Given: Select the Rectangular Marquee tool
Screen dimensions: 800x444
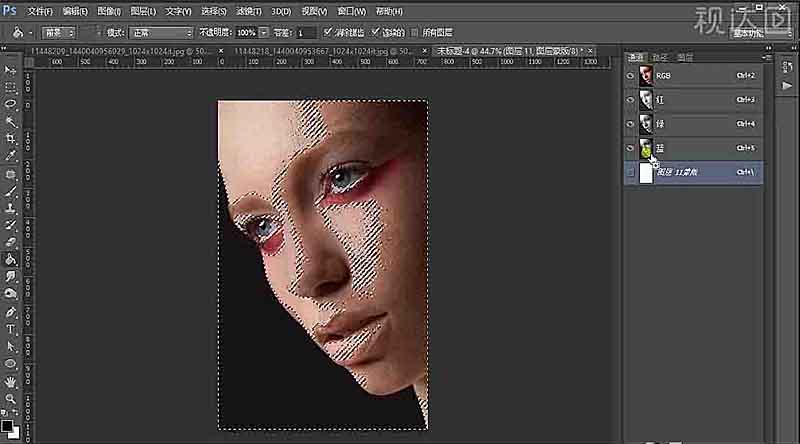Looking at the screenshot, I should [x=10, y=87].
